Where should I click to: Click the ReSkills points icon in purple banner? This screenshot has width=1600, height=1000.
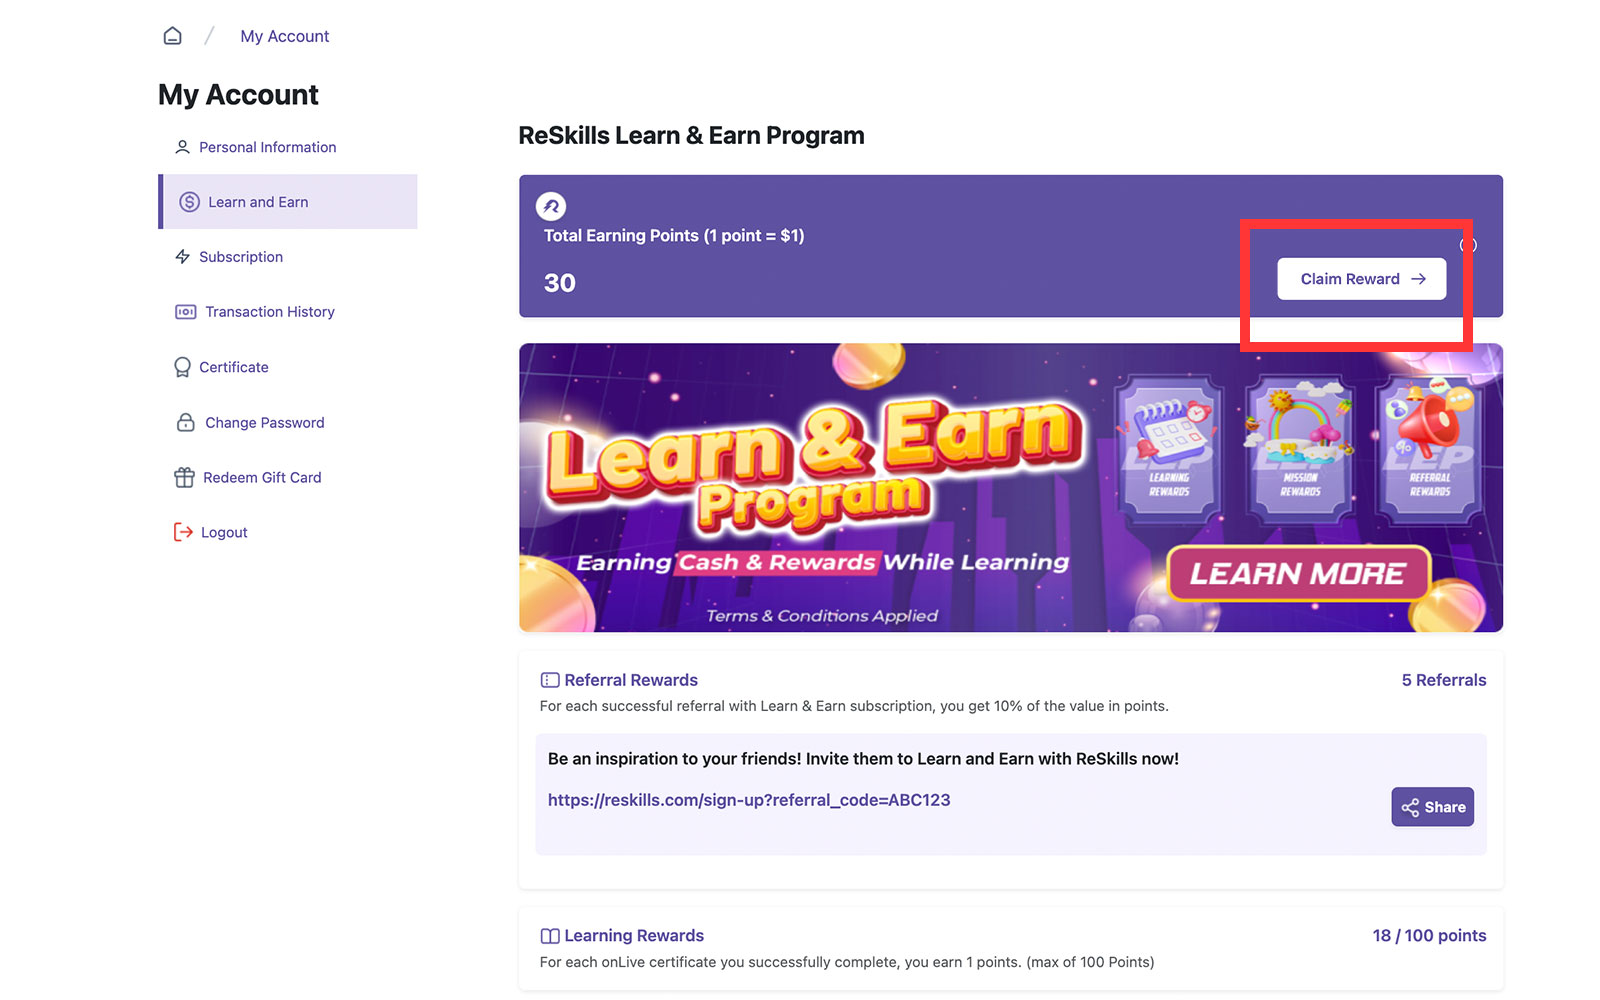tap(551, 207)
